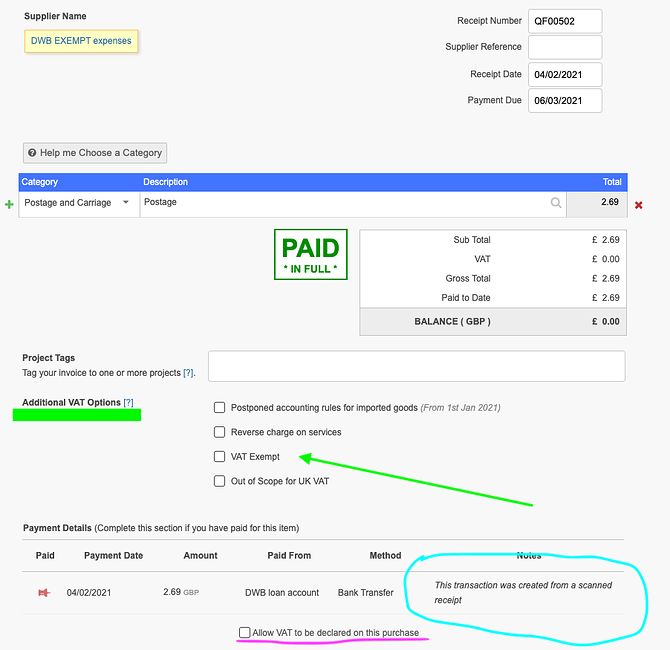670x650 pixels.
Task: Tick Out of Scope for UK VAT
Action: coord(219,481)
